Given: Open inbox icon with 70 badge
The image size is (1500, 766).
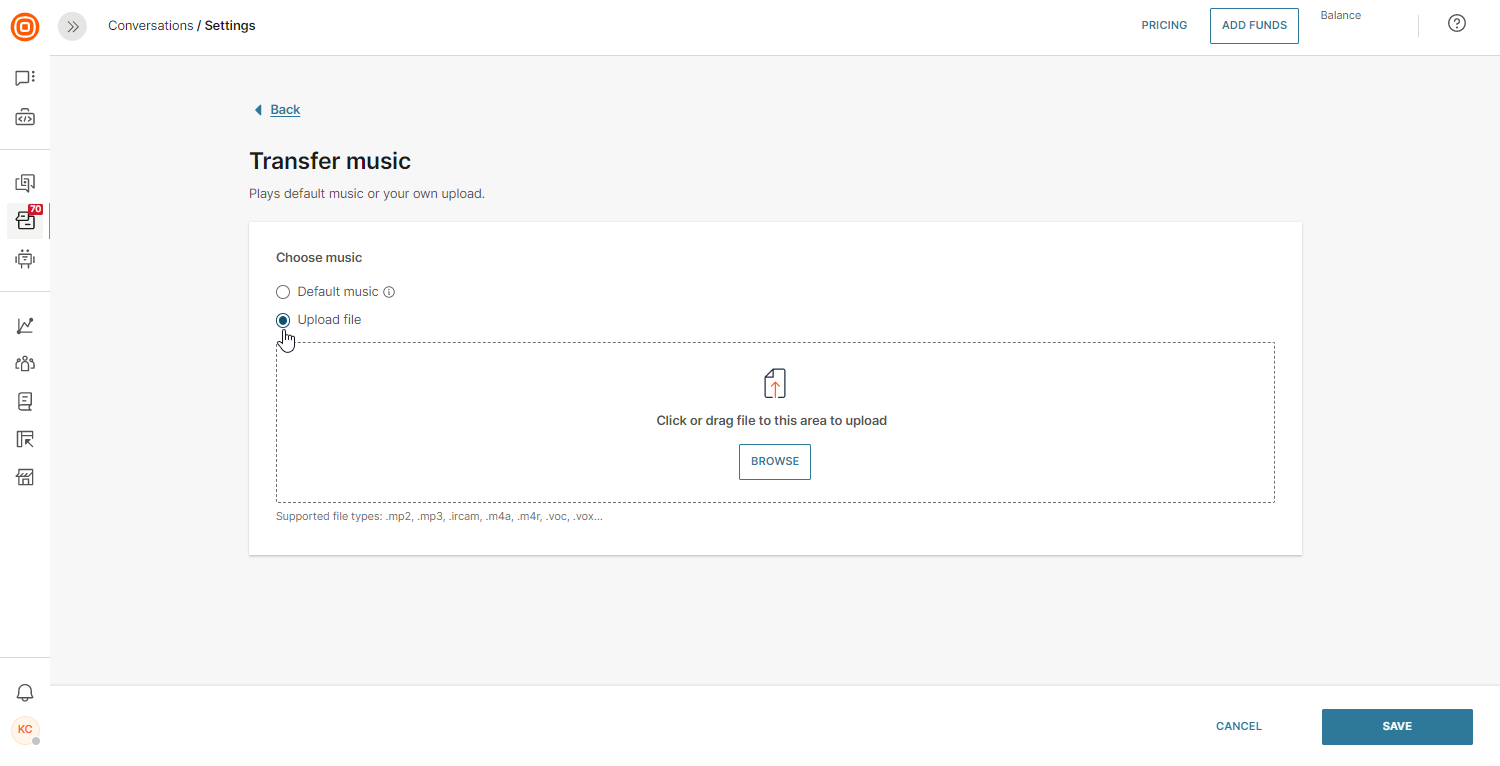Looking at the screenshot, I should [25, 221].
